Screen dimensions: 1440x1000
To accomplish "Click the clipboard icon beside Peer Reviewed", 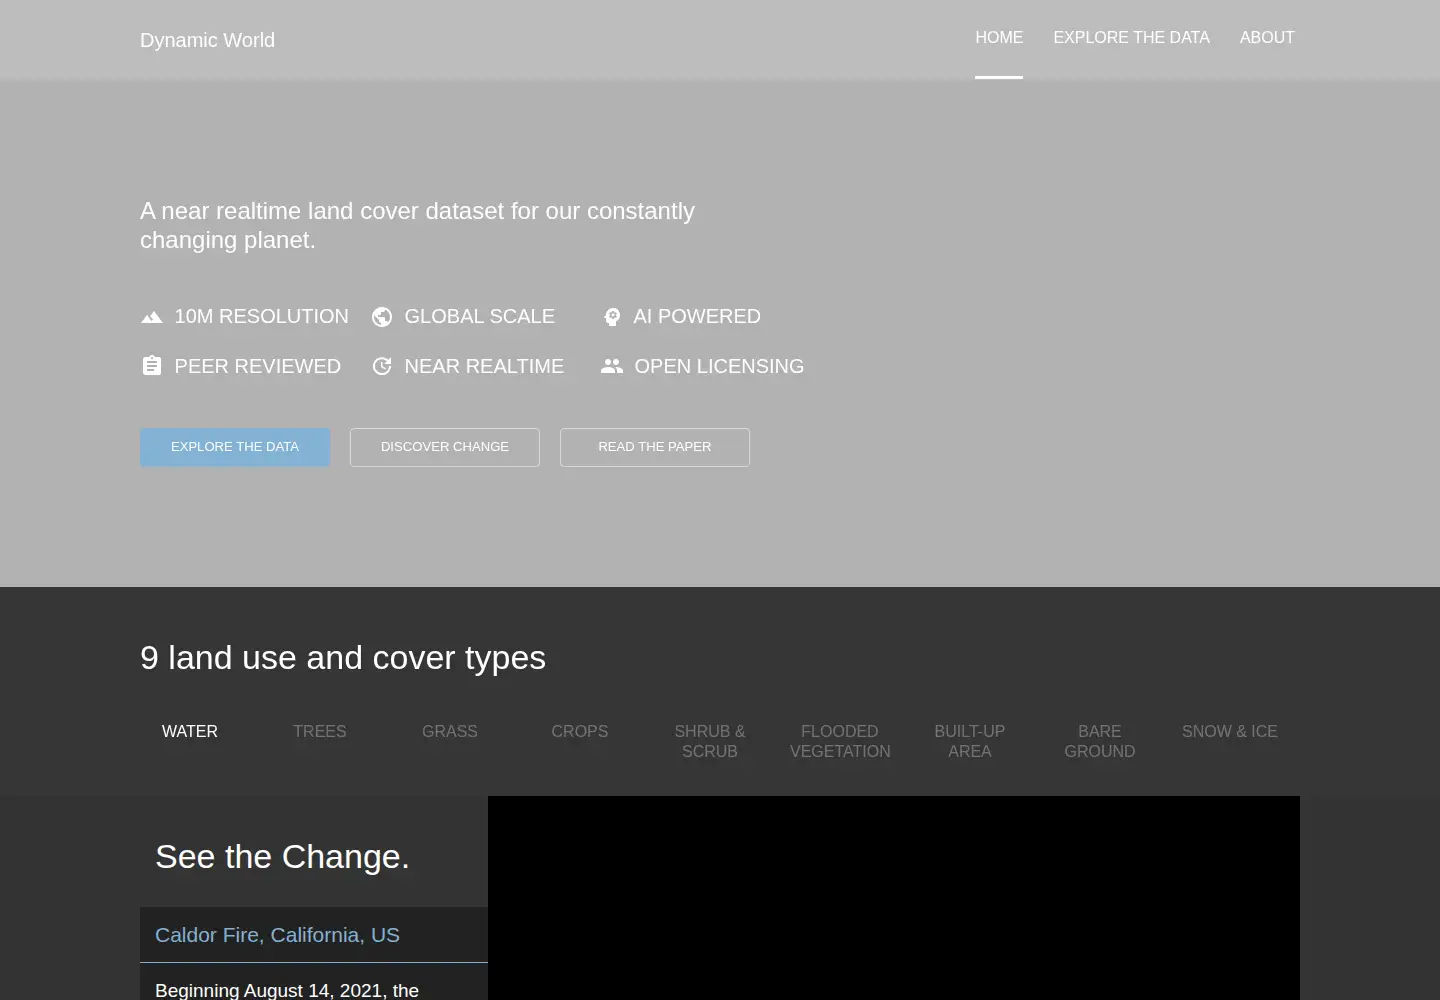I will (152, 366).
